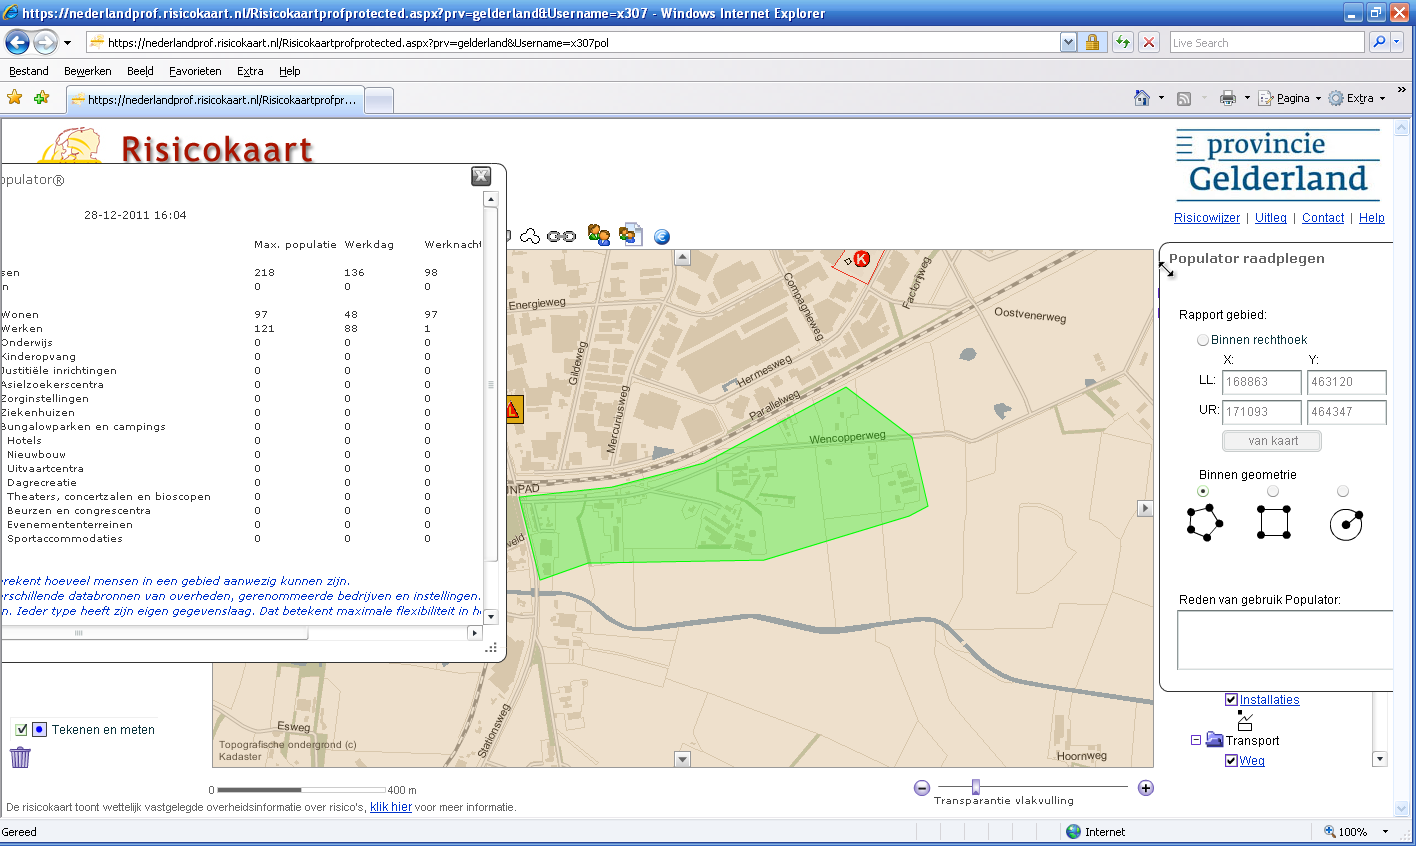Click the Add to Favorites star-plus icon
This screenshot has height=846, width=1416.
click(41, 98)
